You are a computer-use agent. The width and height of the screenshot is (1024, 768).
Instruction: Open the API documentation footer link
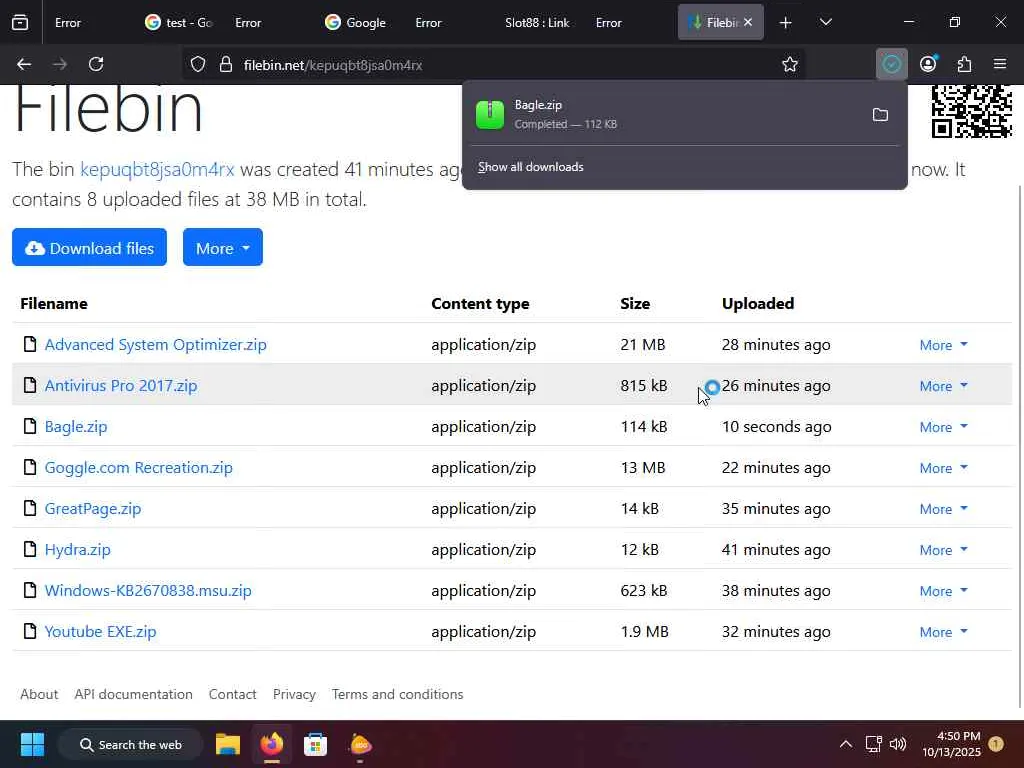point(133,694)
